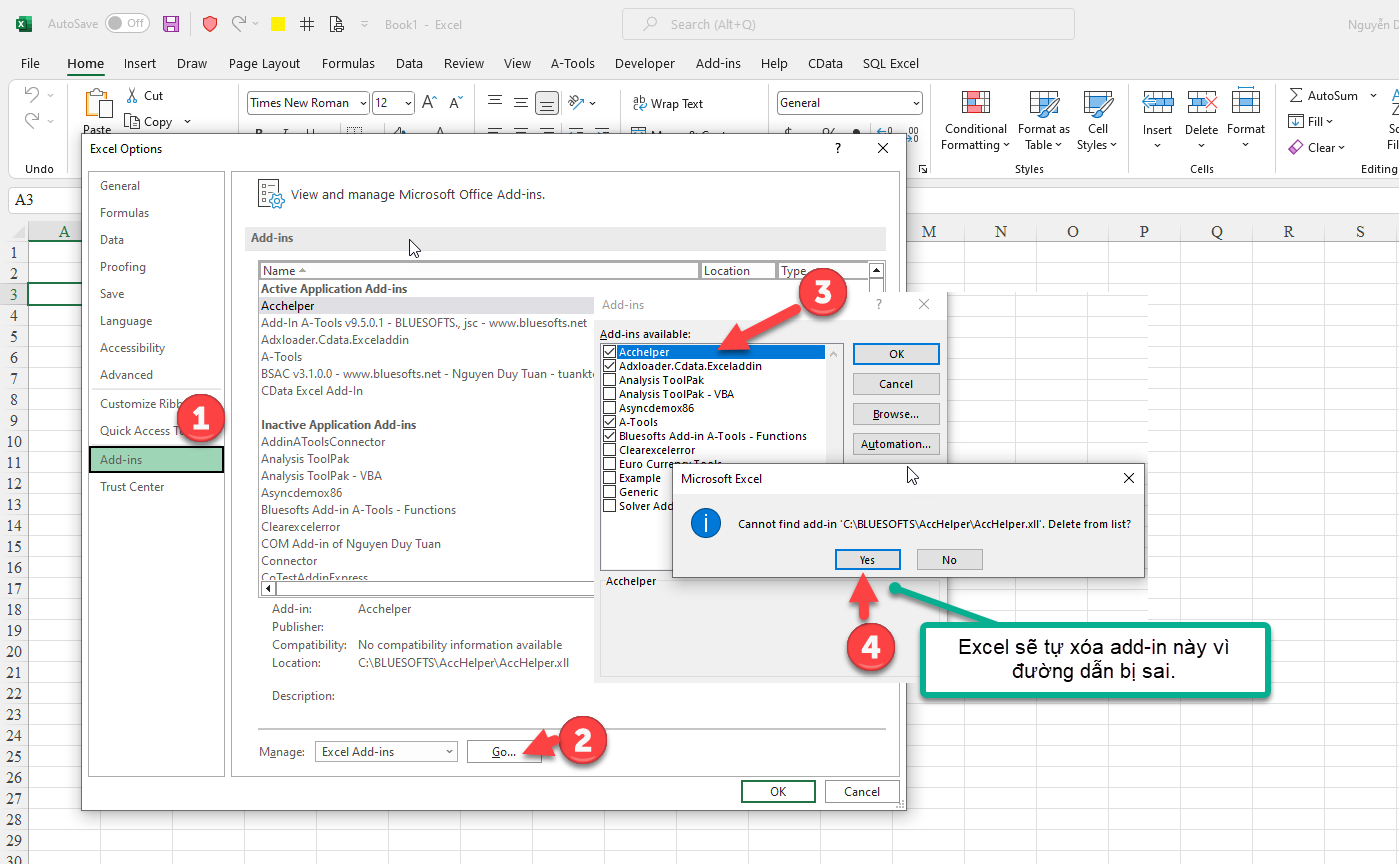Click the Clear eraser icon
This screenshot has height=864, width=1399.
tap(1296, 147)
